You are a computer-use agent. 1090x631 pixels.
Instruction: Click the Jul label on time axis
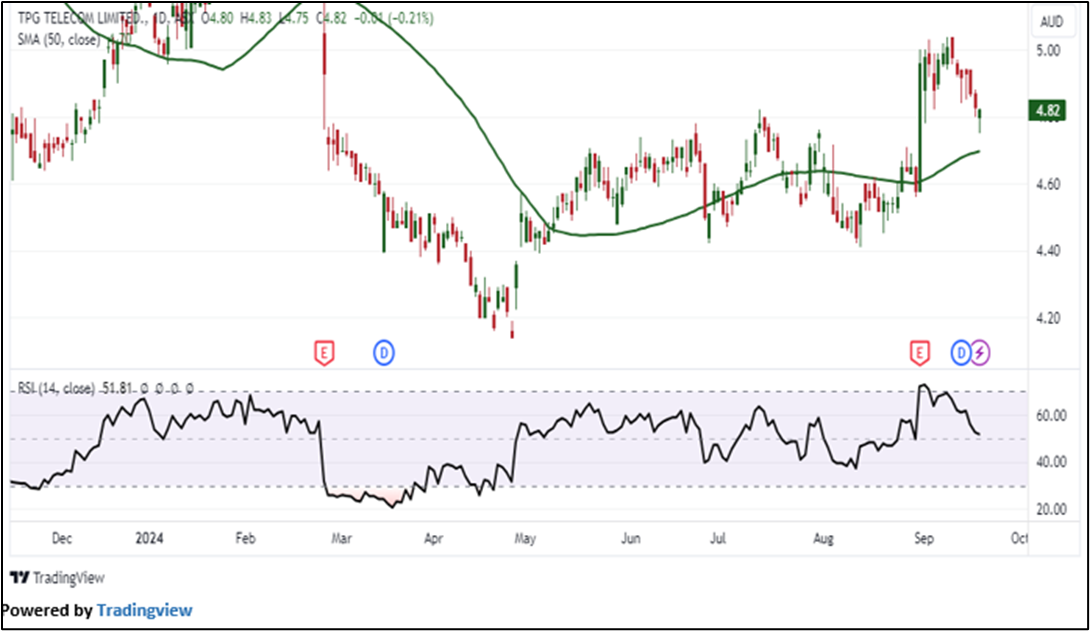tap(718, 539)
